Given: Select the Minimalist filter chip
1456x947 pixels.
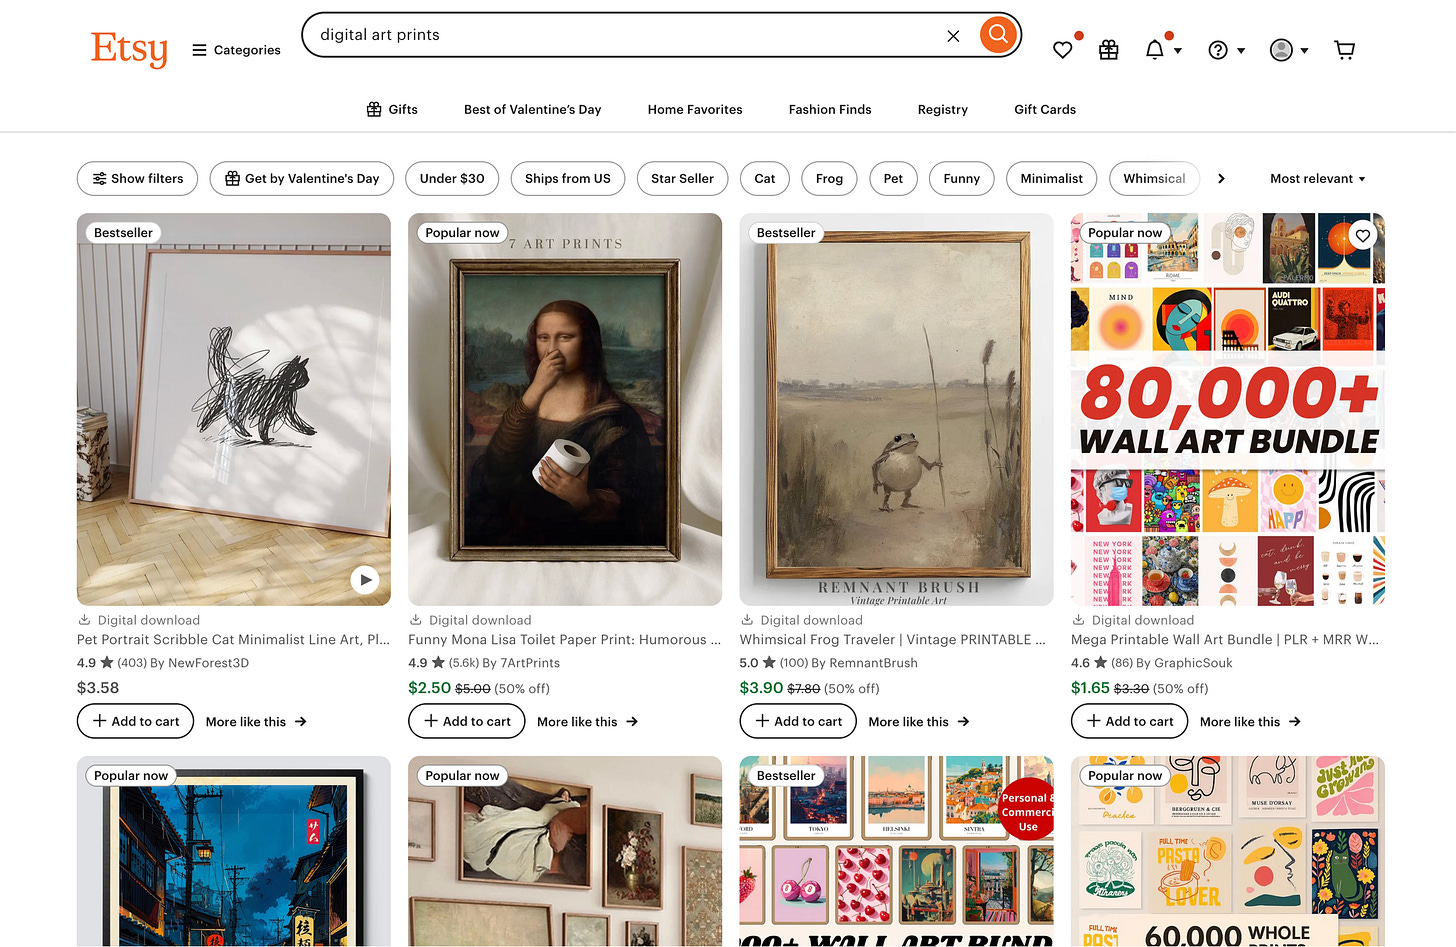Looking at the screenshot, I should [x=1051, y=179].
